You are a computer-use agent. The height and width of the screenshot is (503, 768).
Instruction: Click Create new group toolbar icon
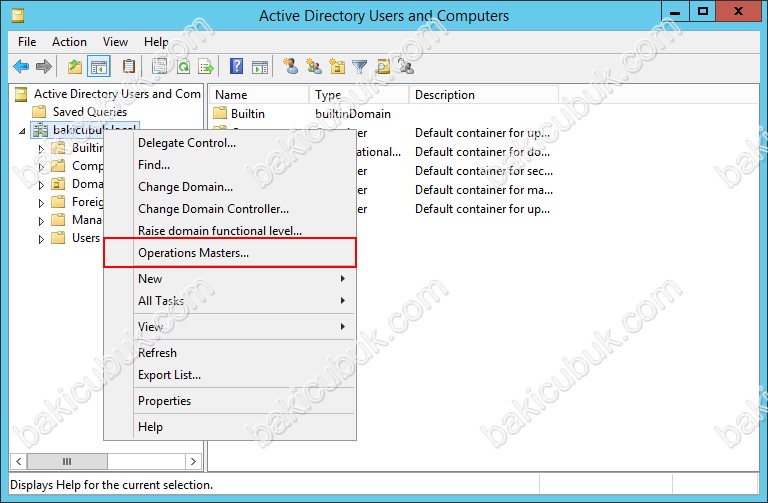tap(313, 66)
